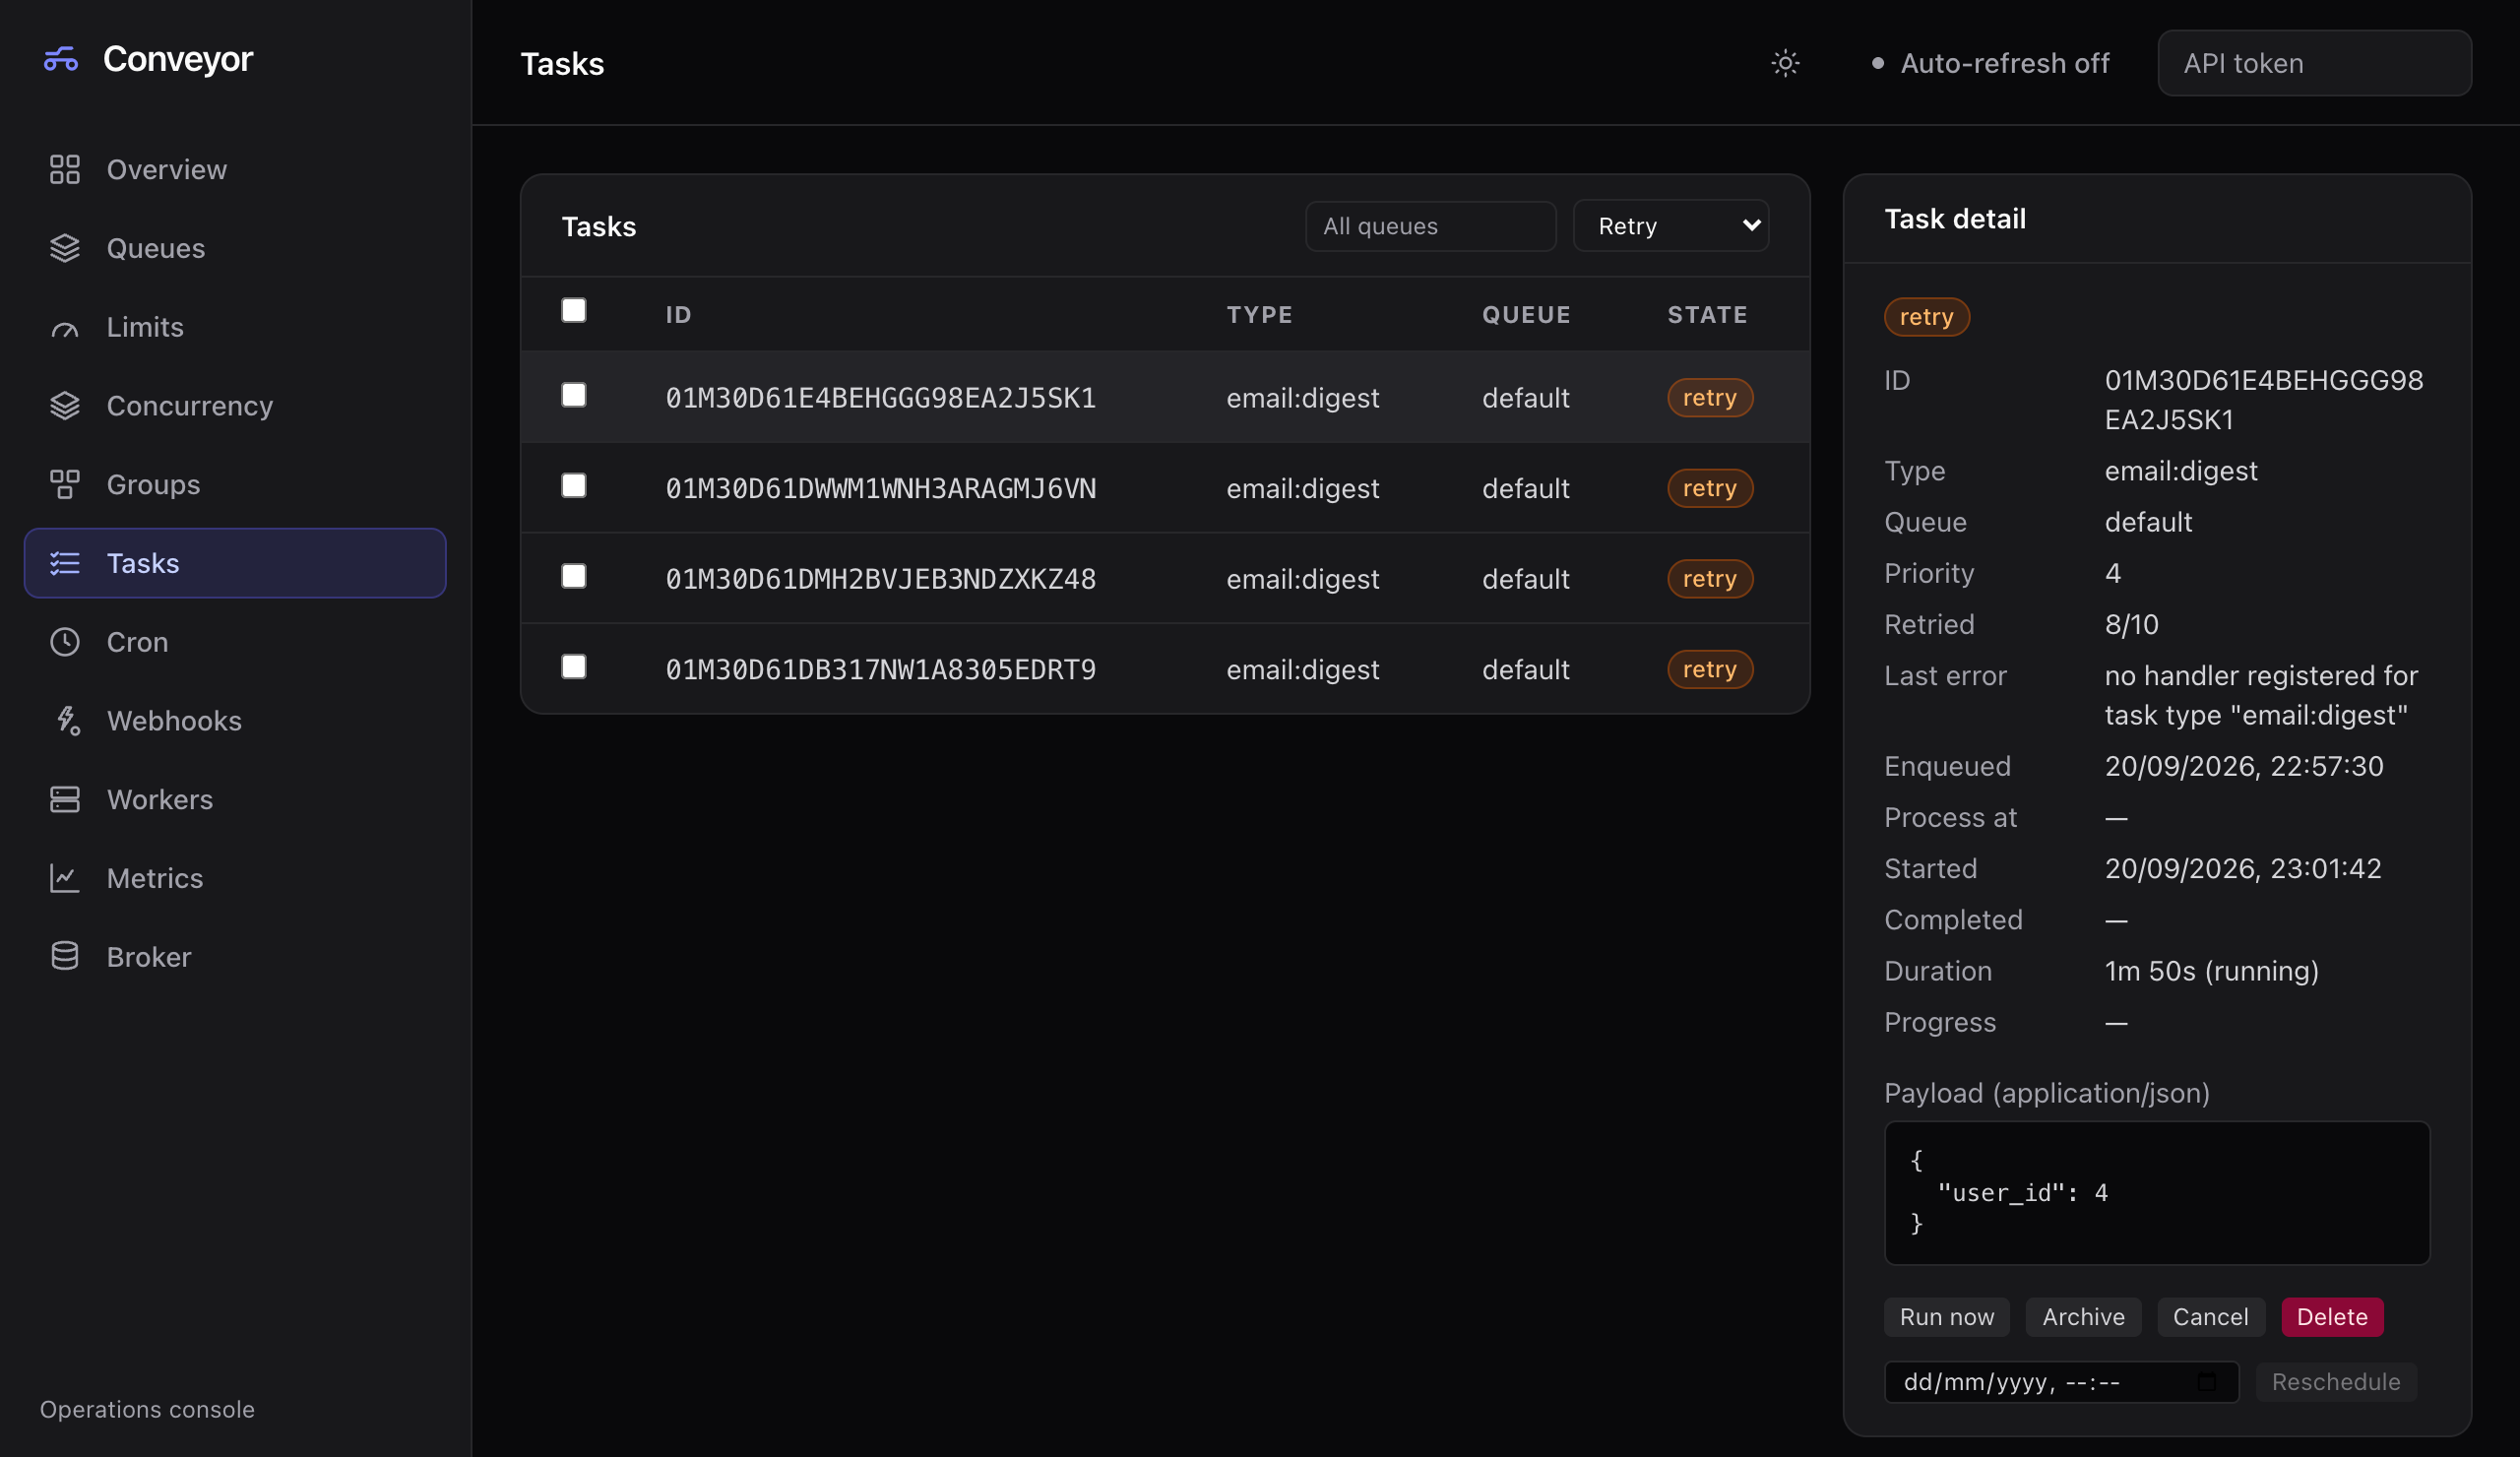Click the Run now button

(1946, 1317)
